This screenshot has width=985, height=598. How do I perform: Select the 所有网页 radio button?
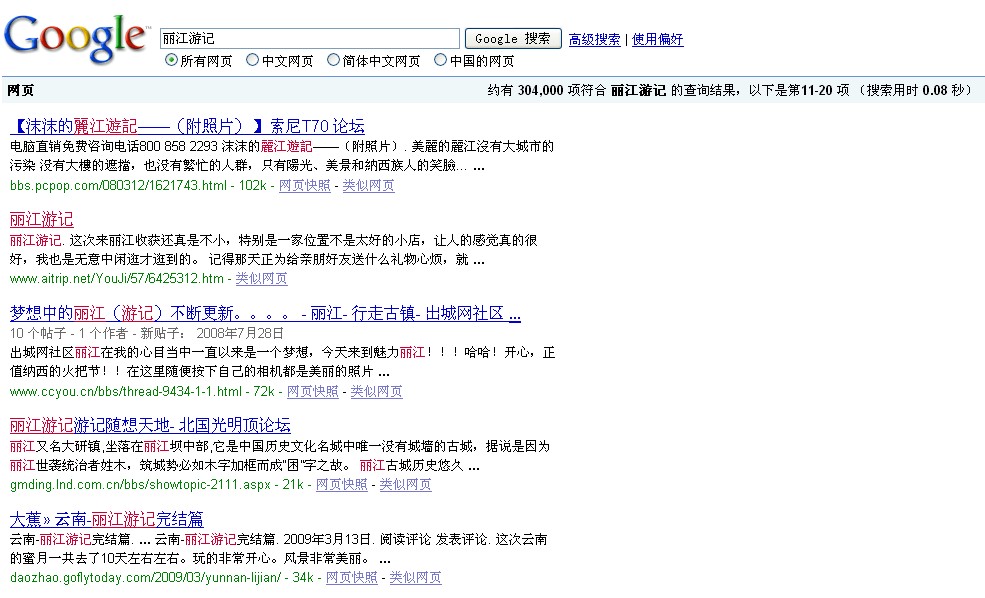[171, 60]
